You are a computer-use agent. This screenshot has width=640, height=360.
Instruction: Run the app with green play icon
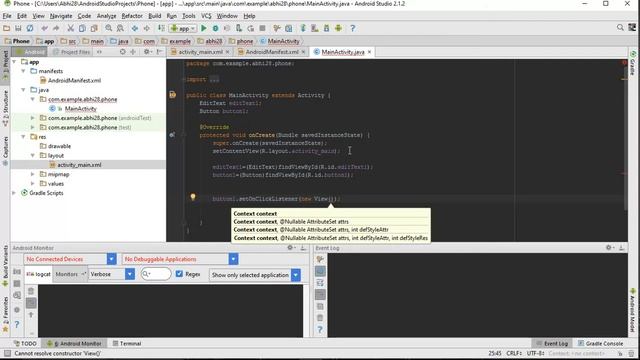[204, 28]
